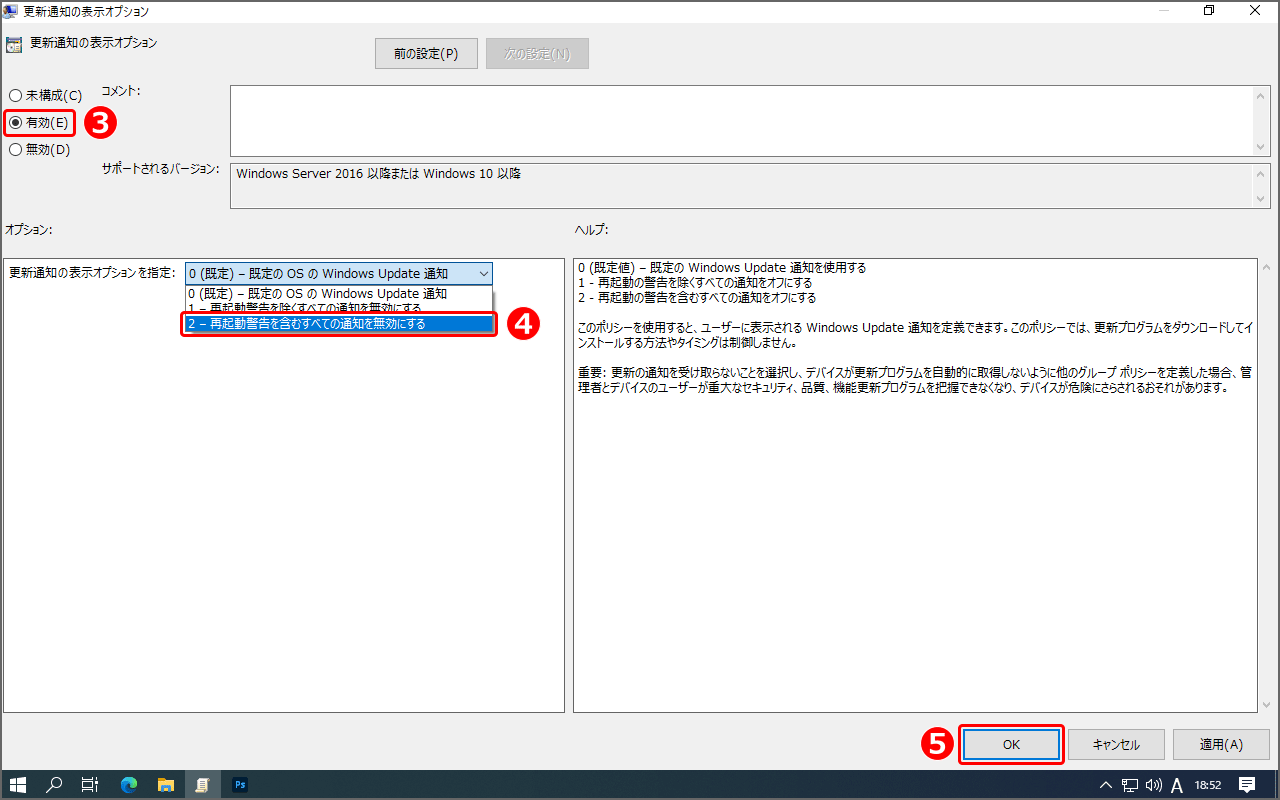Close the 更新通知の表示オプション window
The image size is (1280, 800).
tap(1255, 11)
